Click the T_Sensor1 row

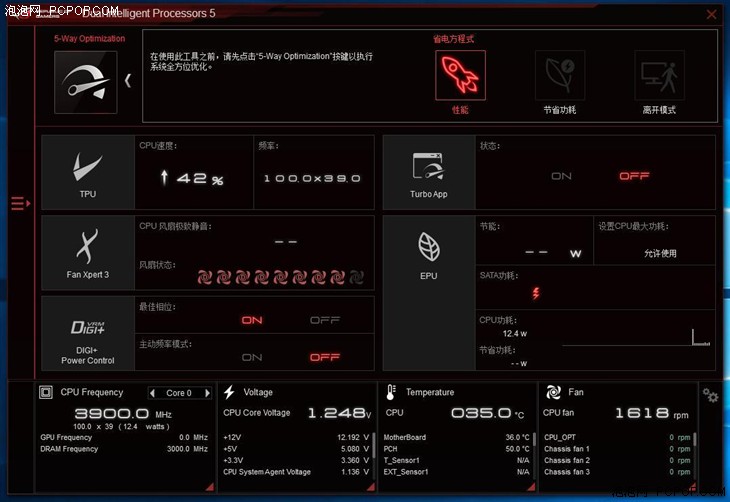pos(456,460)
